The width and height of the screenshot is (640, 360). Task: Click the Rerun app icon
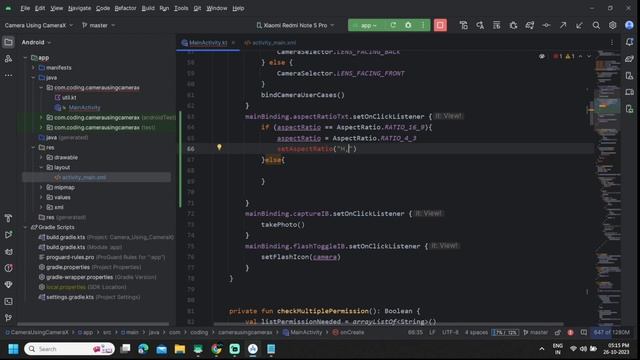[393, 25]
